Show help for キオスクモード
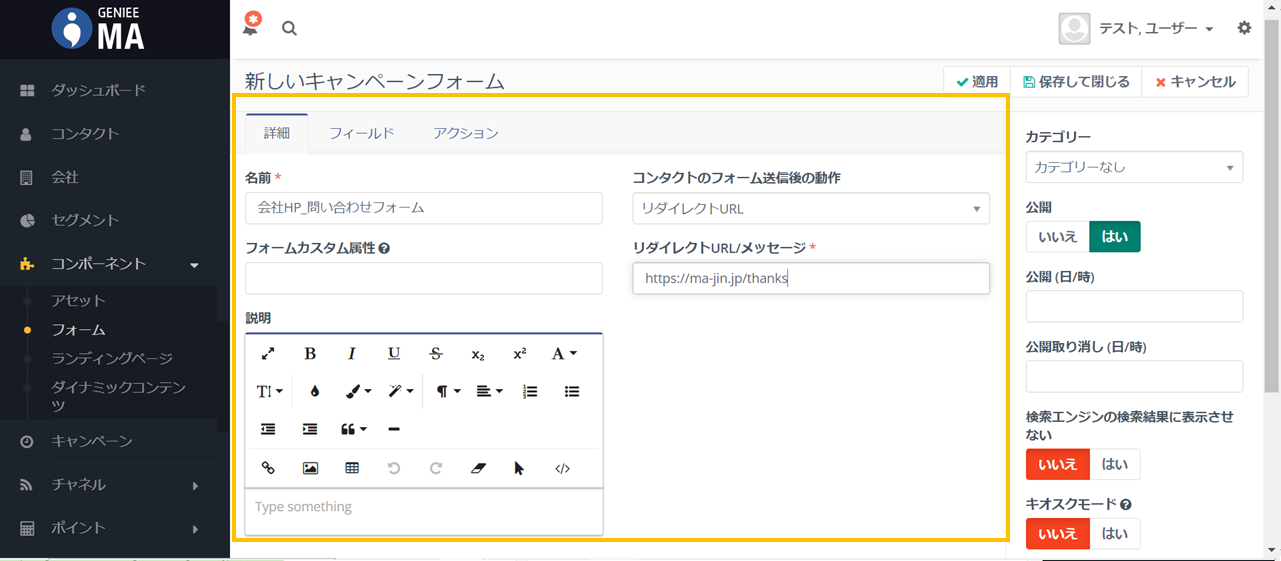Screen dimensions: 1281x561 coord(1126,505)
